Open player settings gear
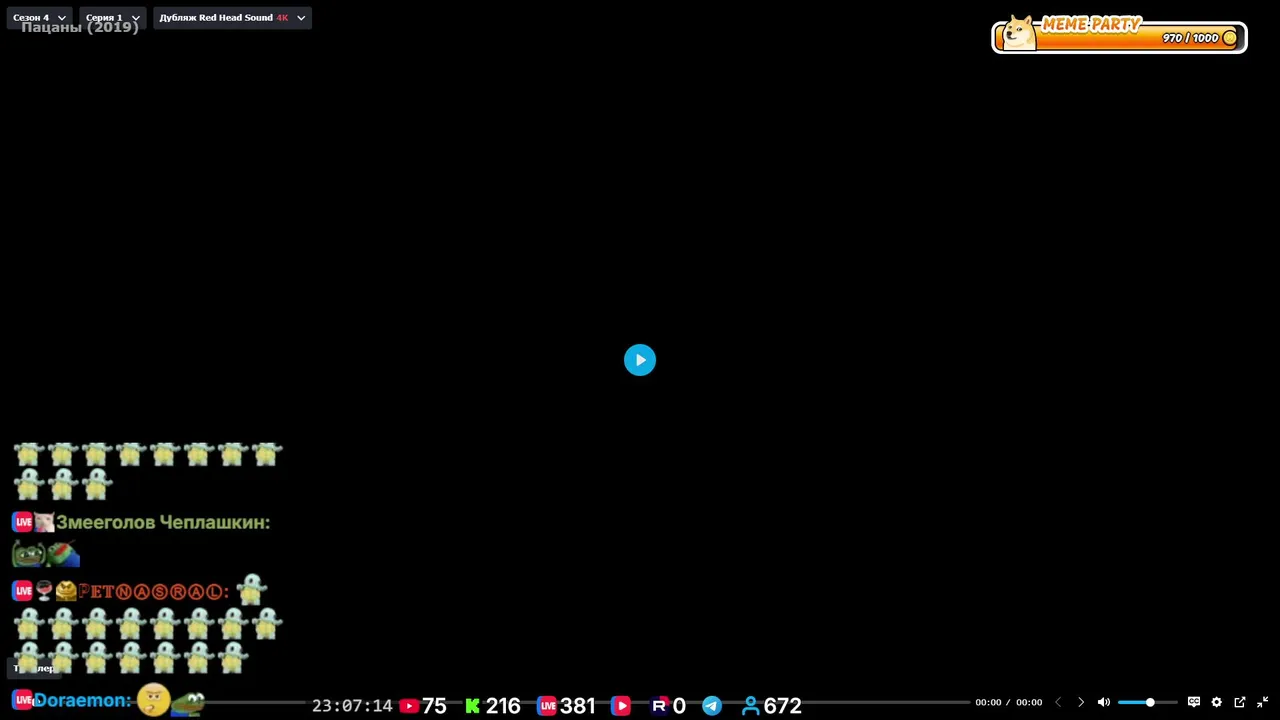Screen dimensions: 1280x720 pos(1217,702)
